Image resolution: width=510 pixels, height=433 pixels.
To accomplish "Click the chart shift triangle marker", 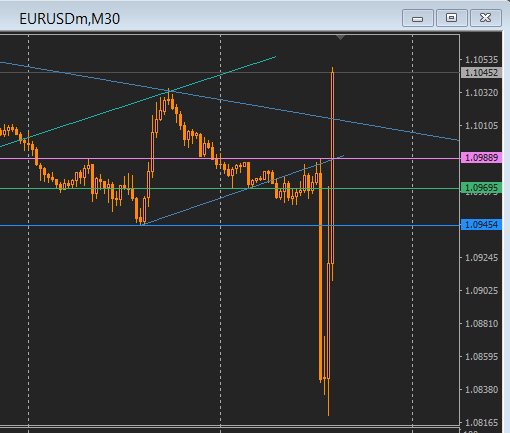I will [340, 37].
